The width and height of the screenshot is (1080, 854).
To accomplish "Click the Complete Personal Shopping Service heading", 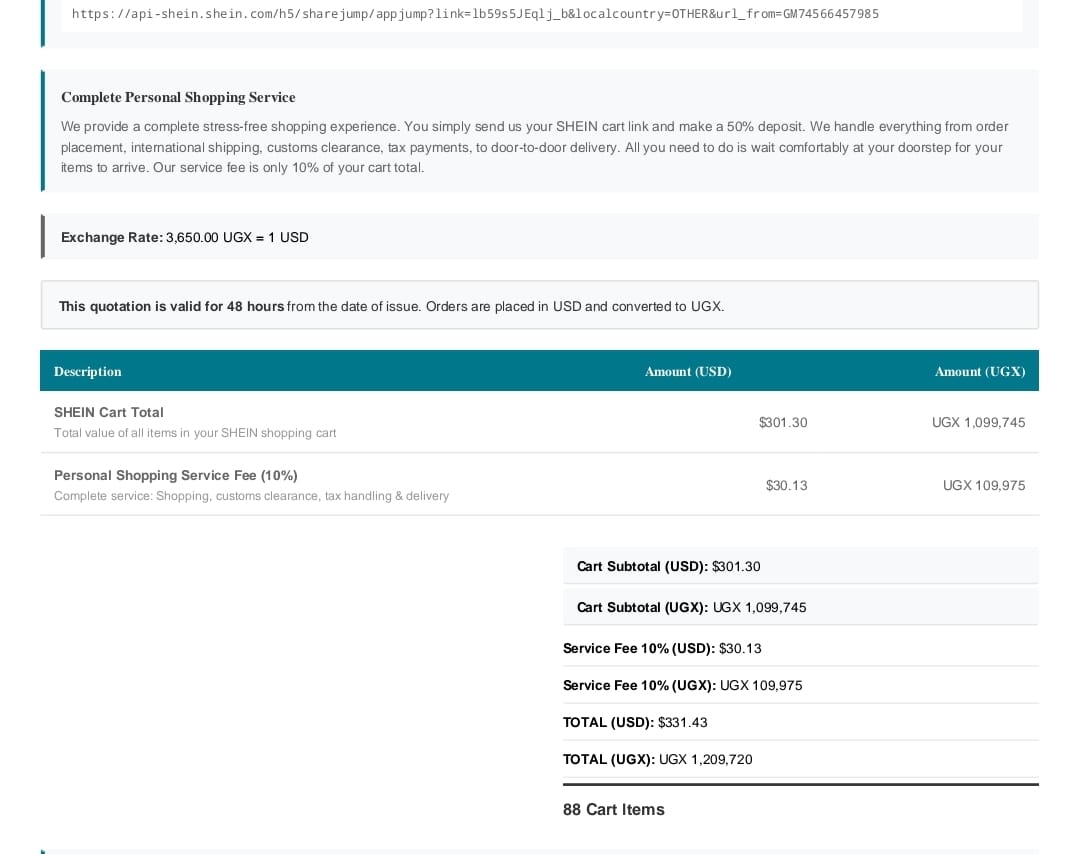I will click(178, 97).
